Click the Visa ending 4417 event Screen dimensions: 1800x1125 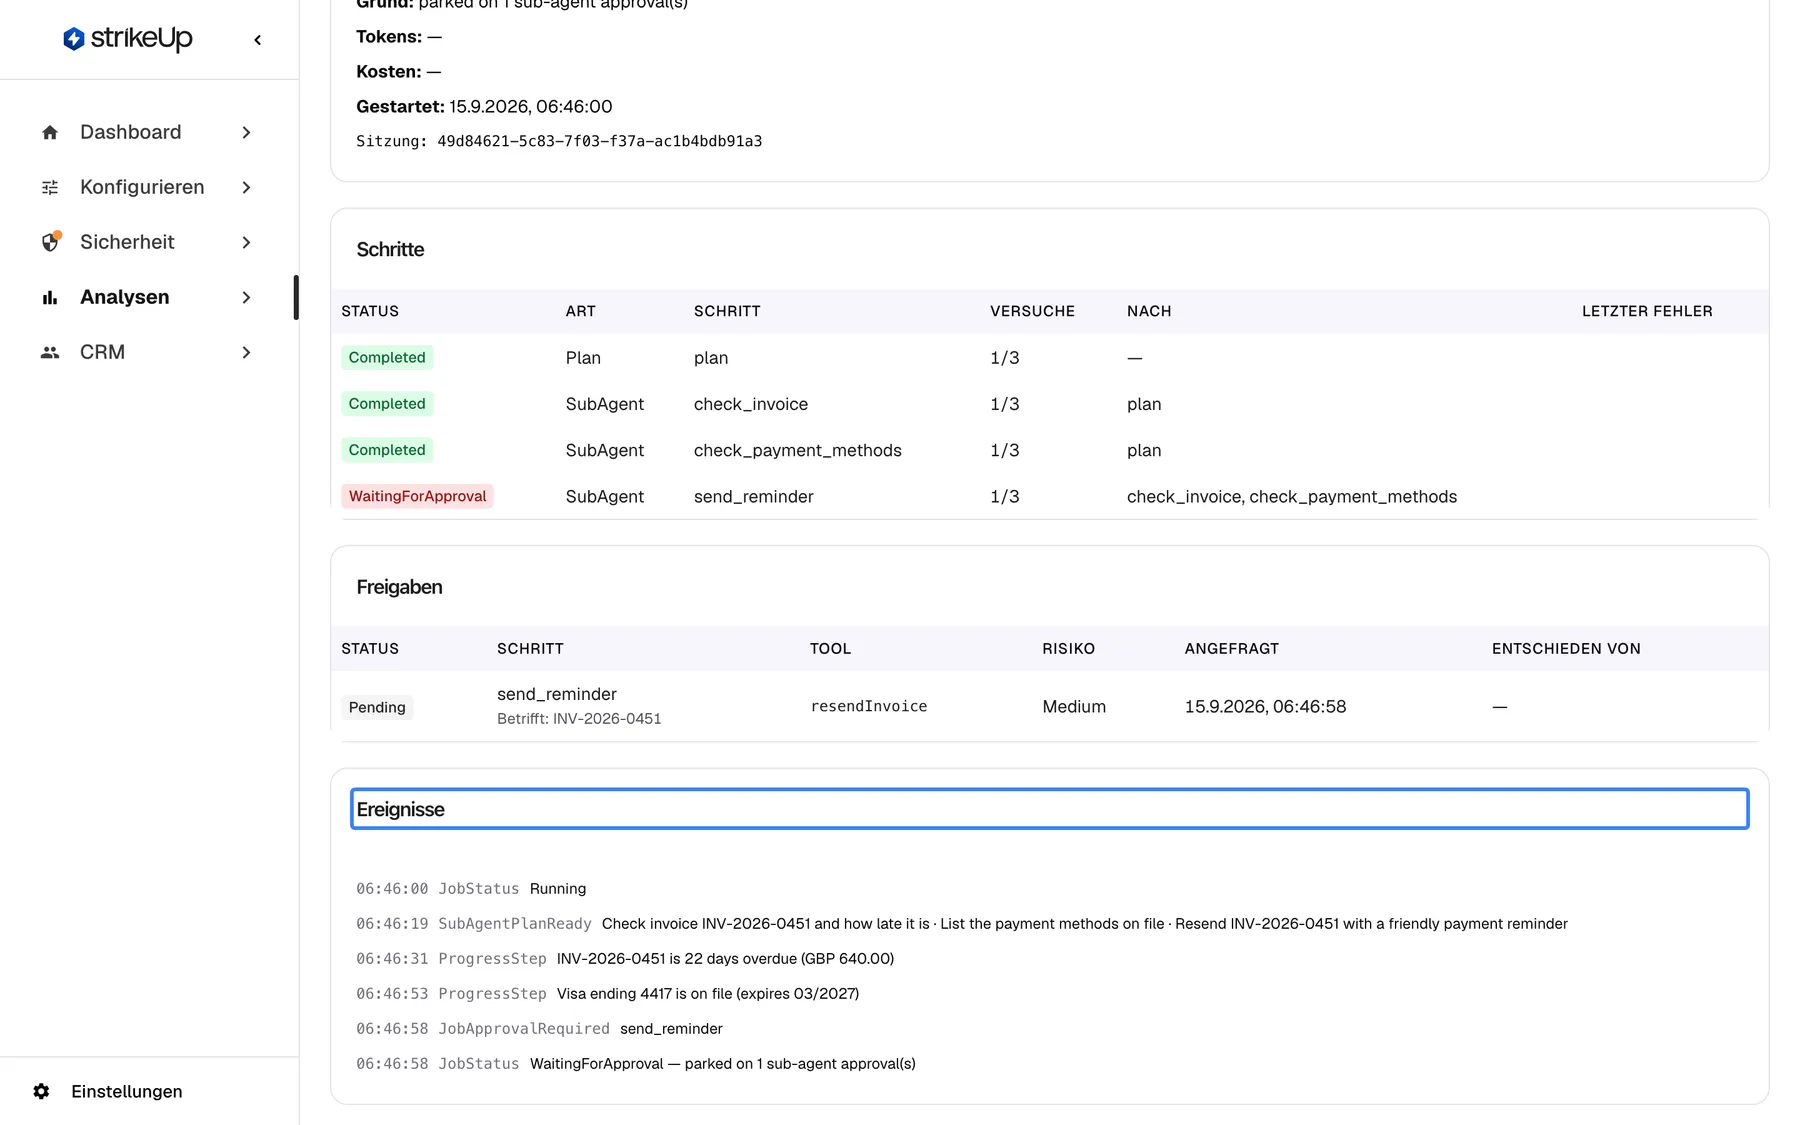(608, 994)
